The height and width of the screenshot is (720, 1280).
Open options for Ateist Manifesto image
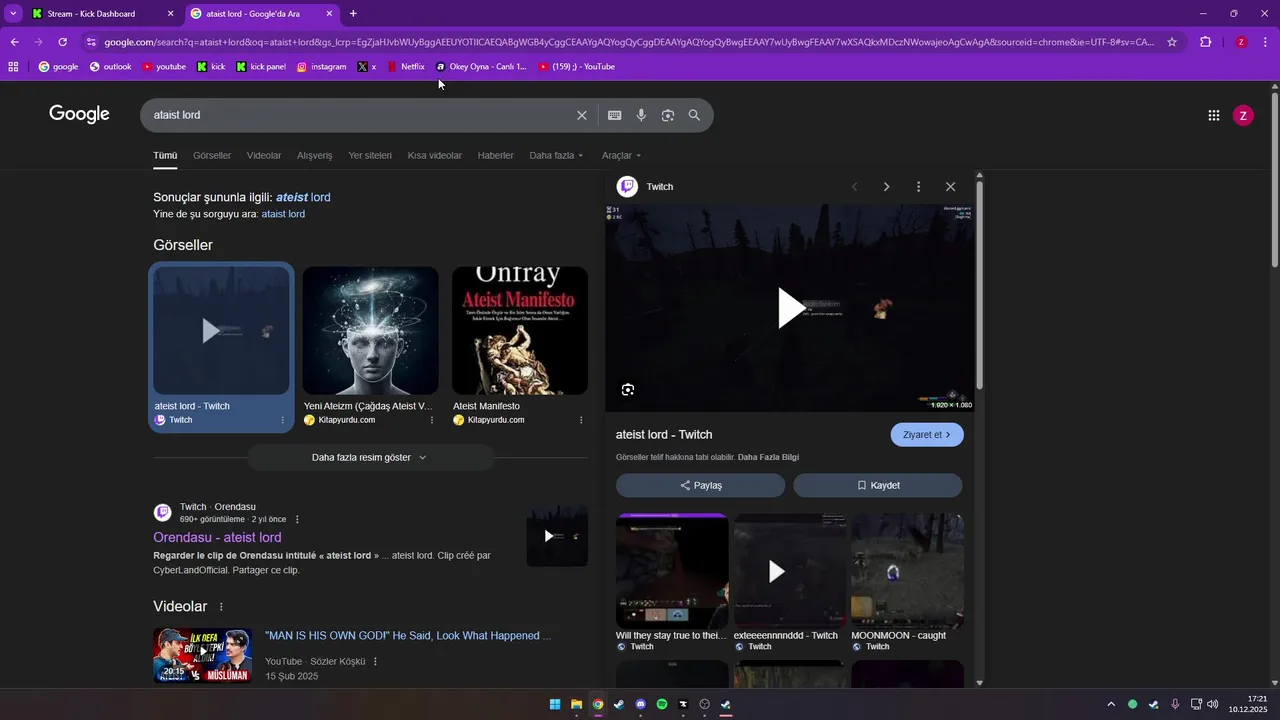click(581, 420)
